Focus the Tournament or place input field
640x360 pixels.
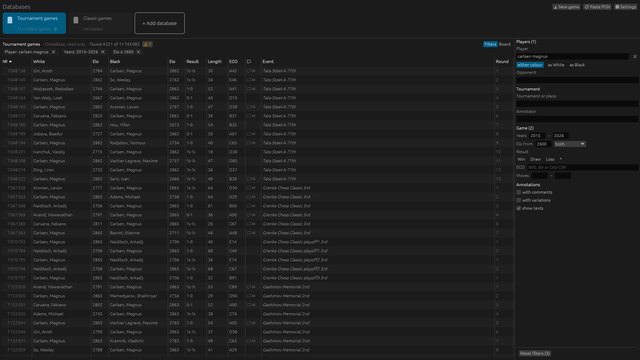click(577, 104)
